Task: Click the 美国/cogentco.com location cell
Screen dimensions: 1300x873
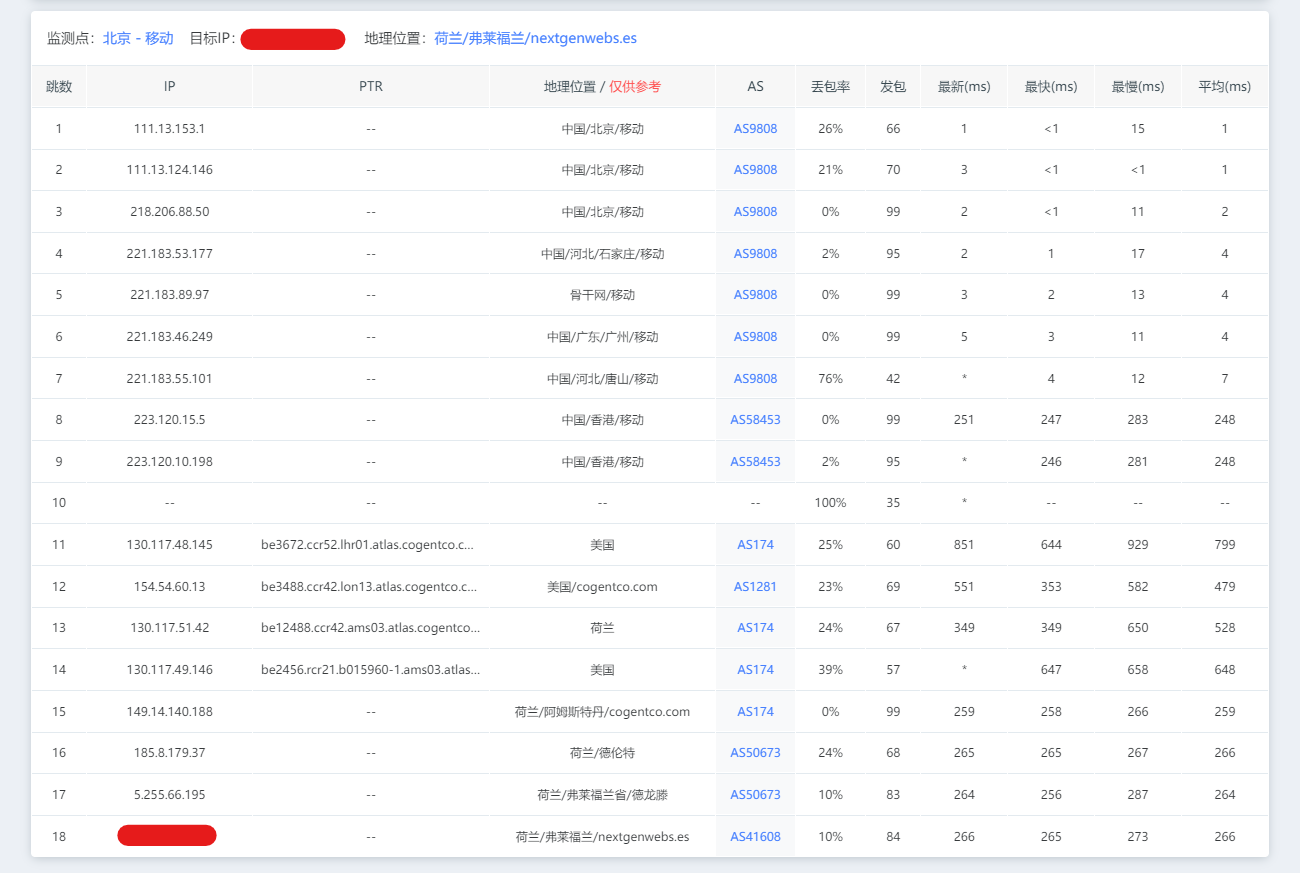Action: [x=602, y=587]
